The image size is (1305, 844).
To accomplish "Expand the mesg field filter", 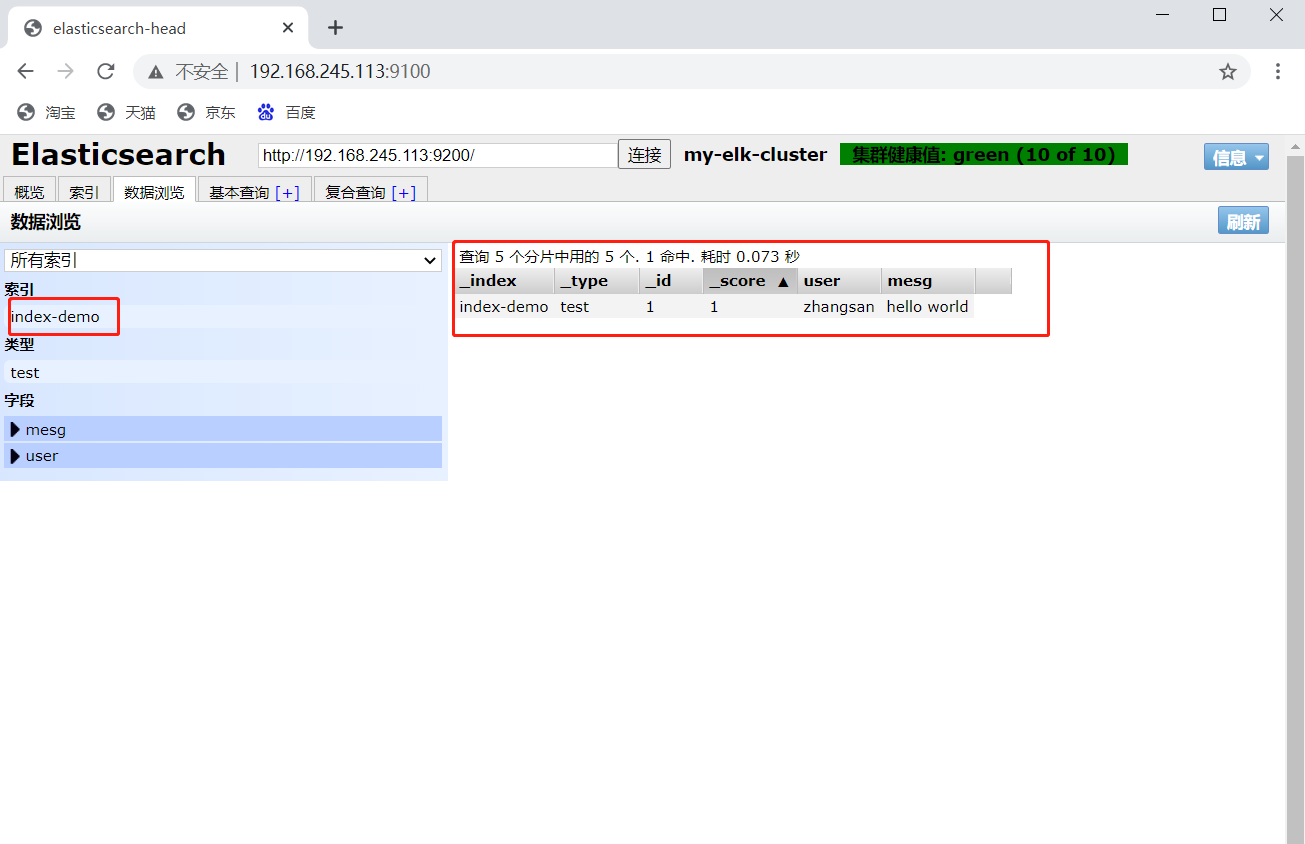I will pyautogui.click(x=223, y=429).
